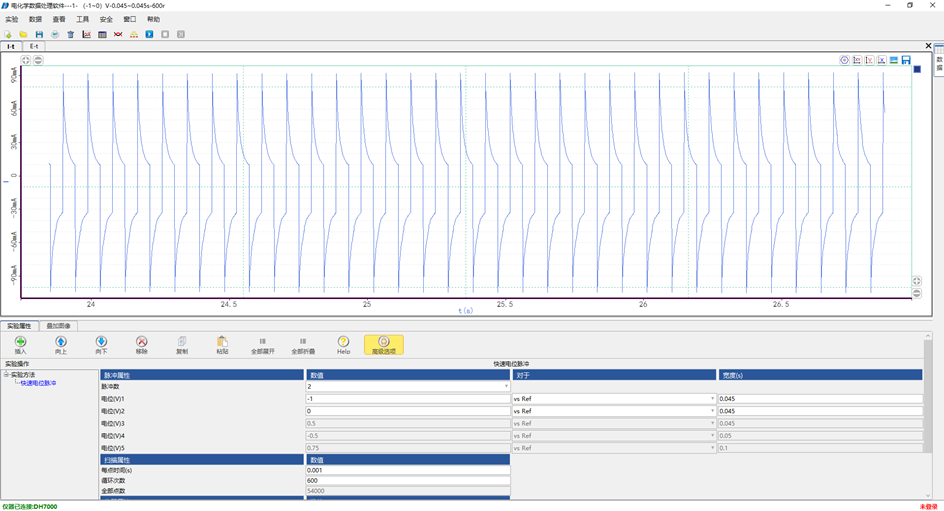Viewport: 944px width, 511px height.
Task: Click the 全部展开 expand all button
Action: [x=262, y=345]
